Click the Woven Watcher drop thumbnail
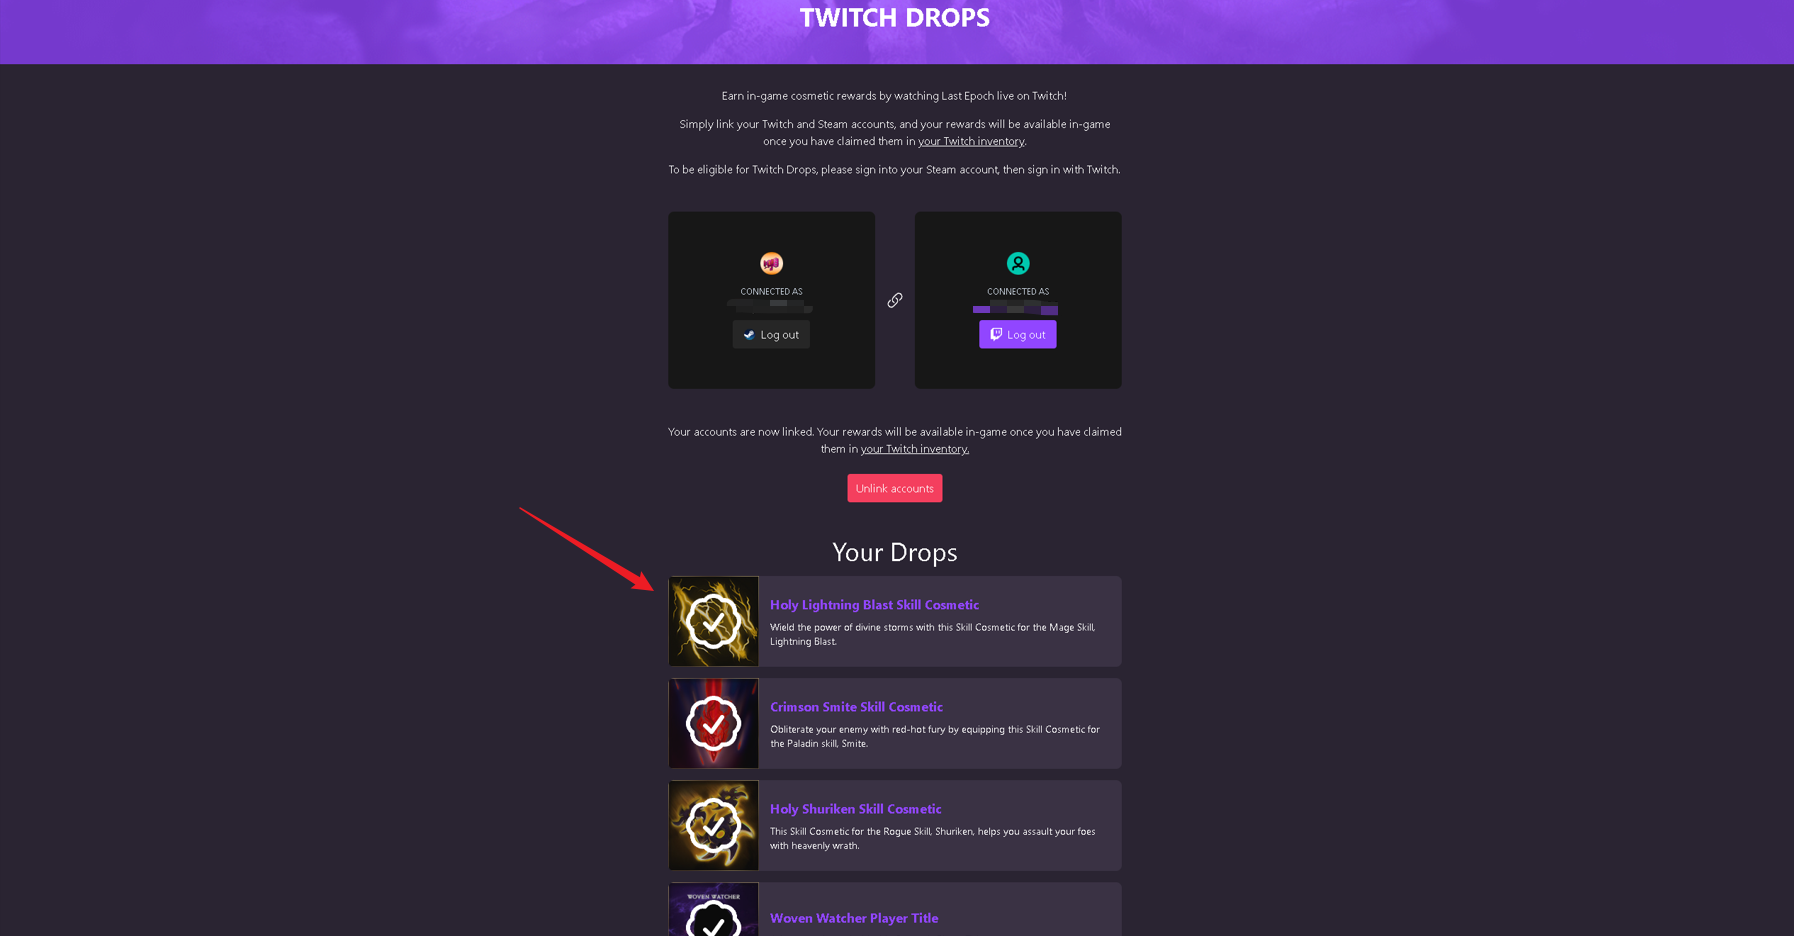This screenshot has width=1794, height=936. [x=713, y=910]
